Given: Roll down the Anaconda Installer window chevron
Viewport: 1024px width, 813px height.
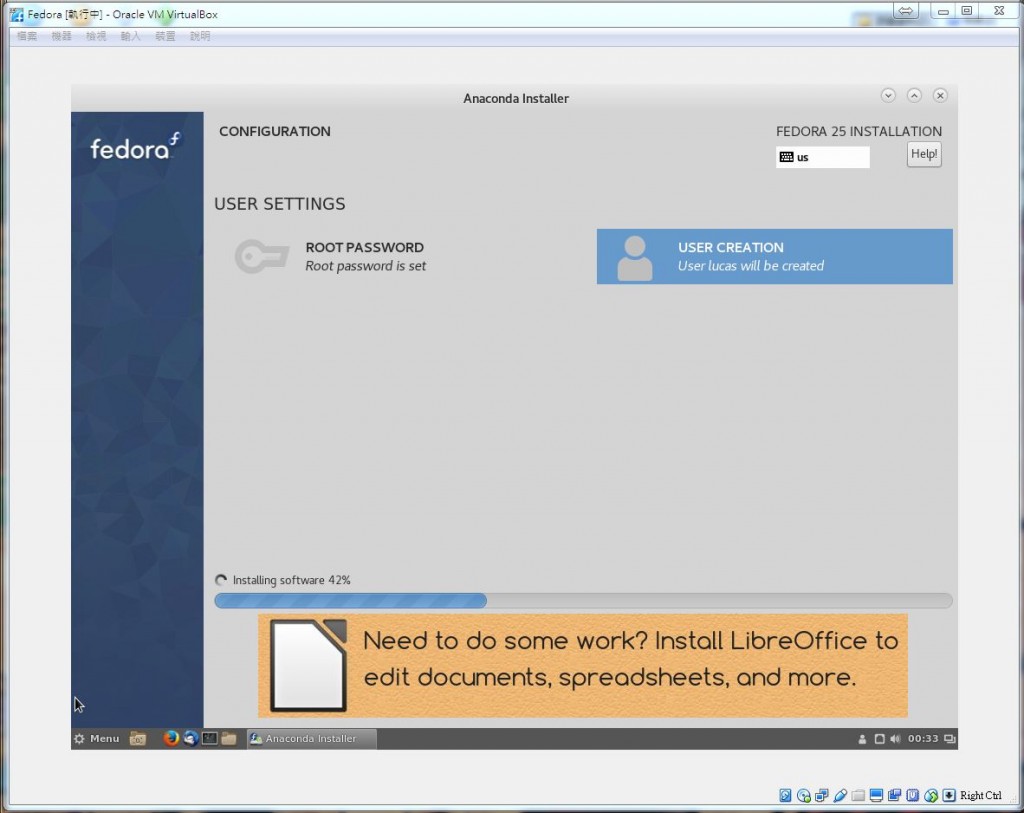Looking at the screenshot, I should coord(888,95).
